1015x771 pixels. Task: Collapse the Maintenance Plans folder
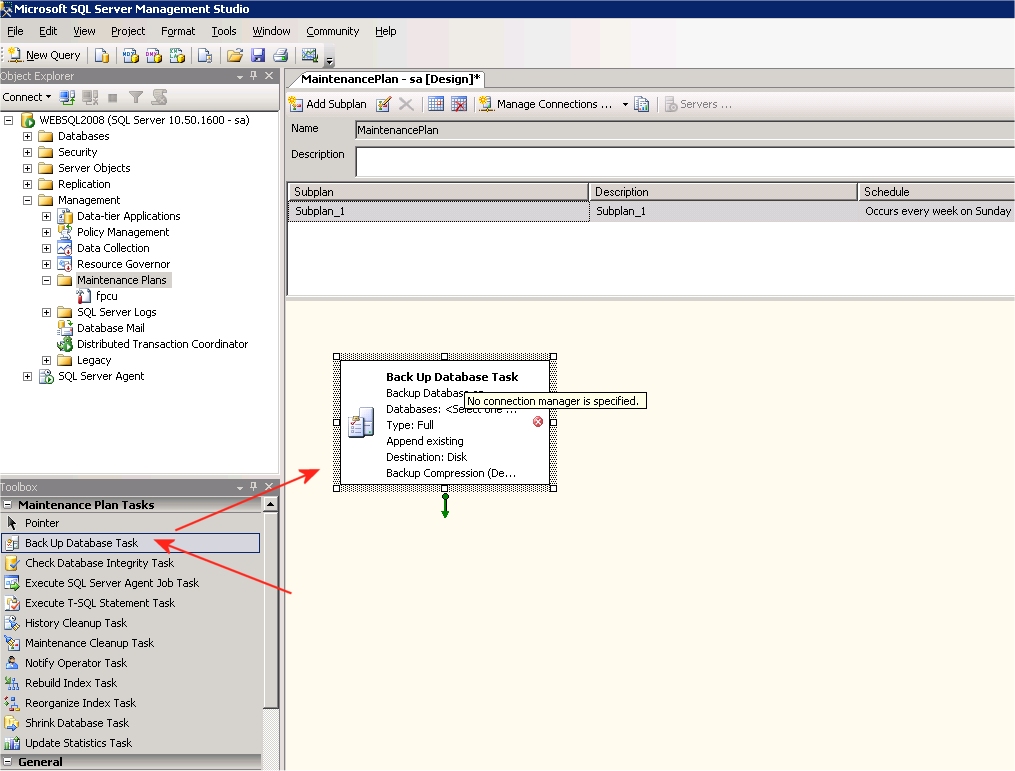[47, 280]
